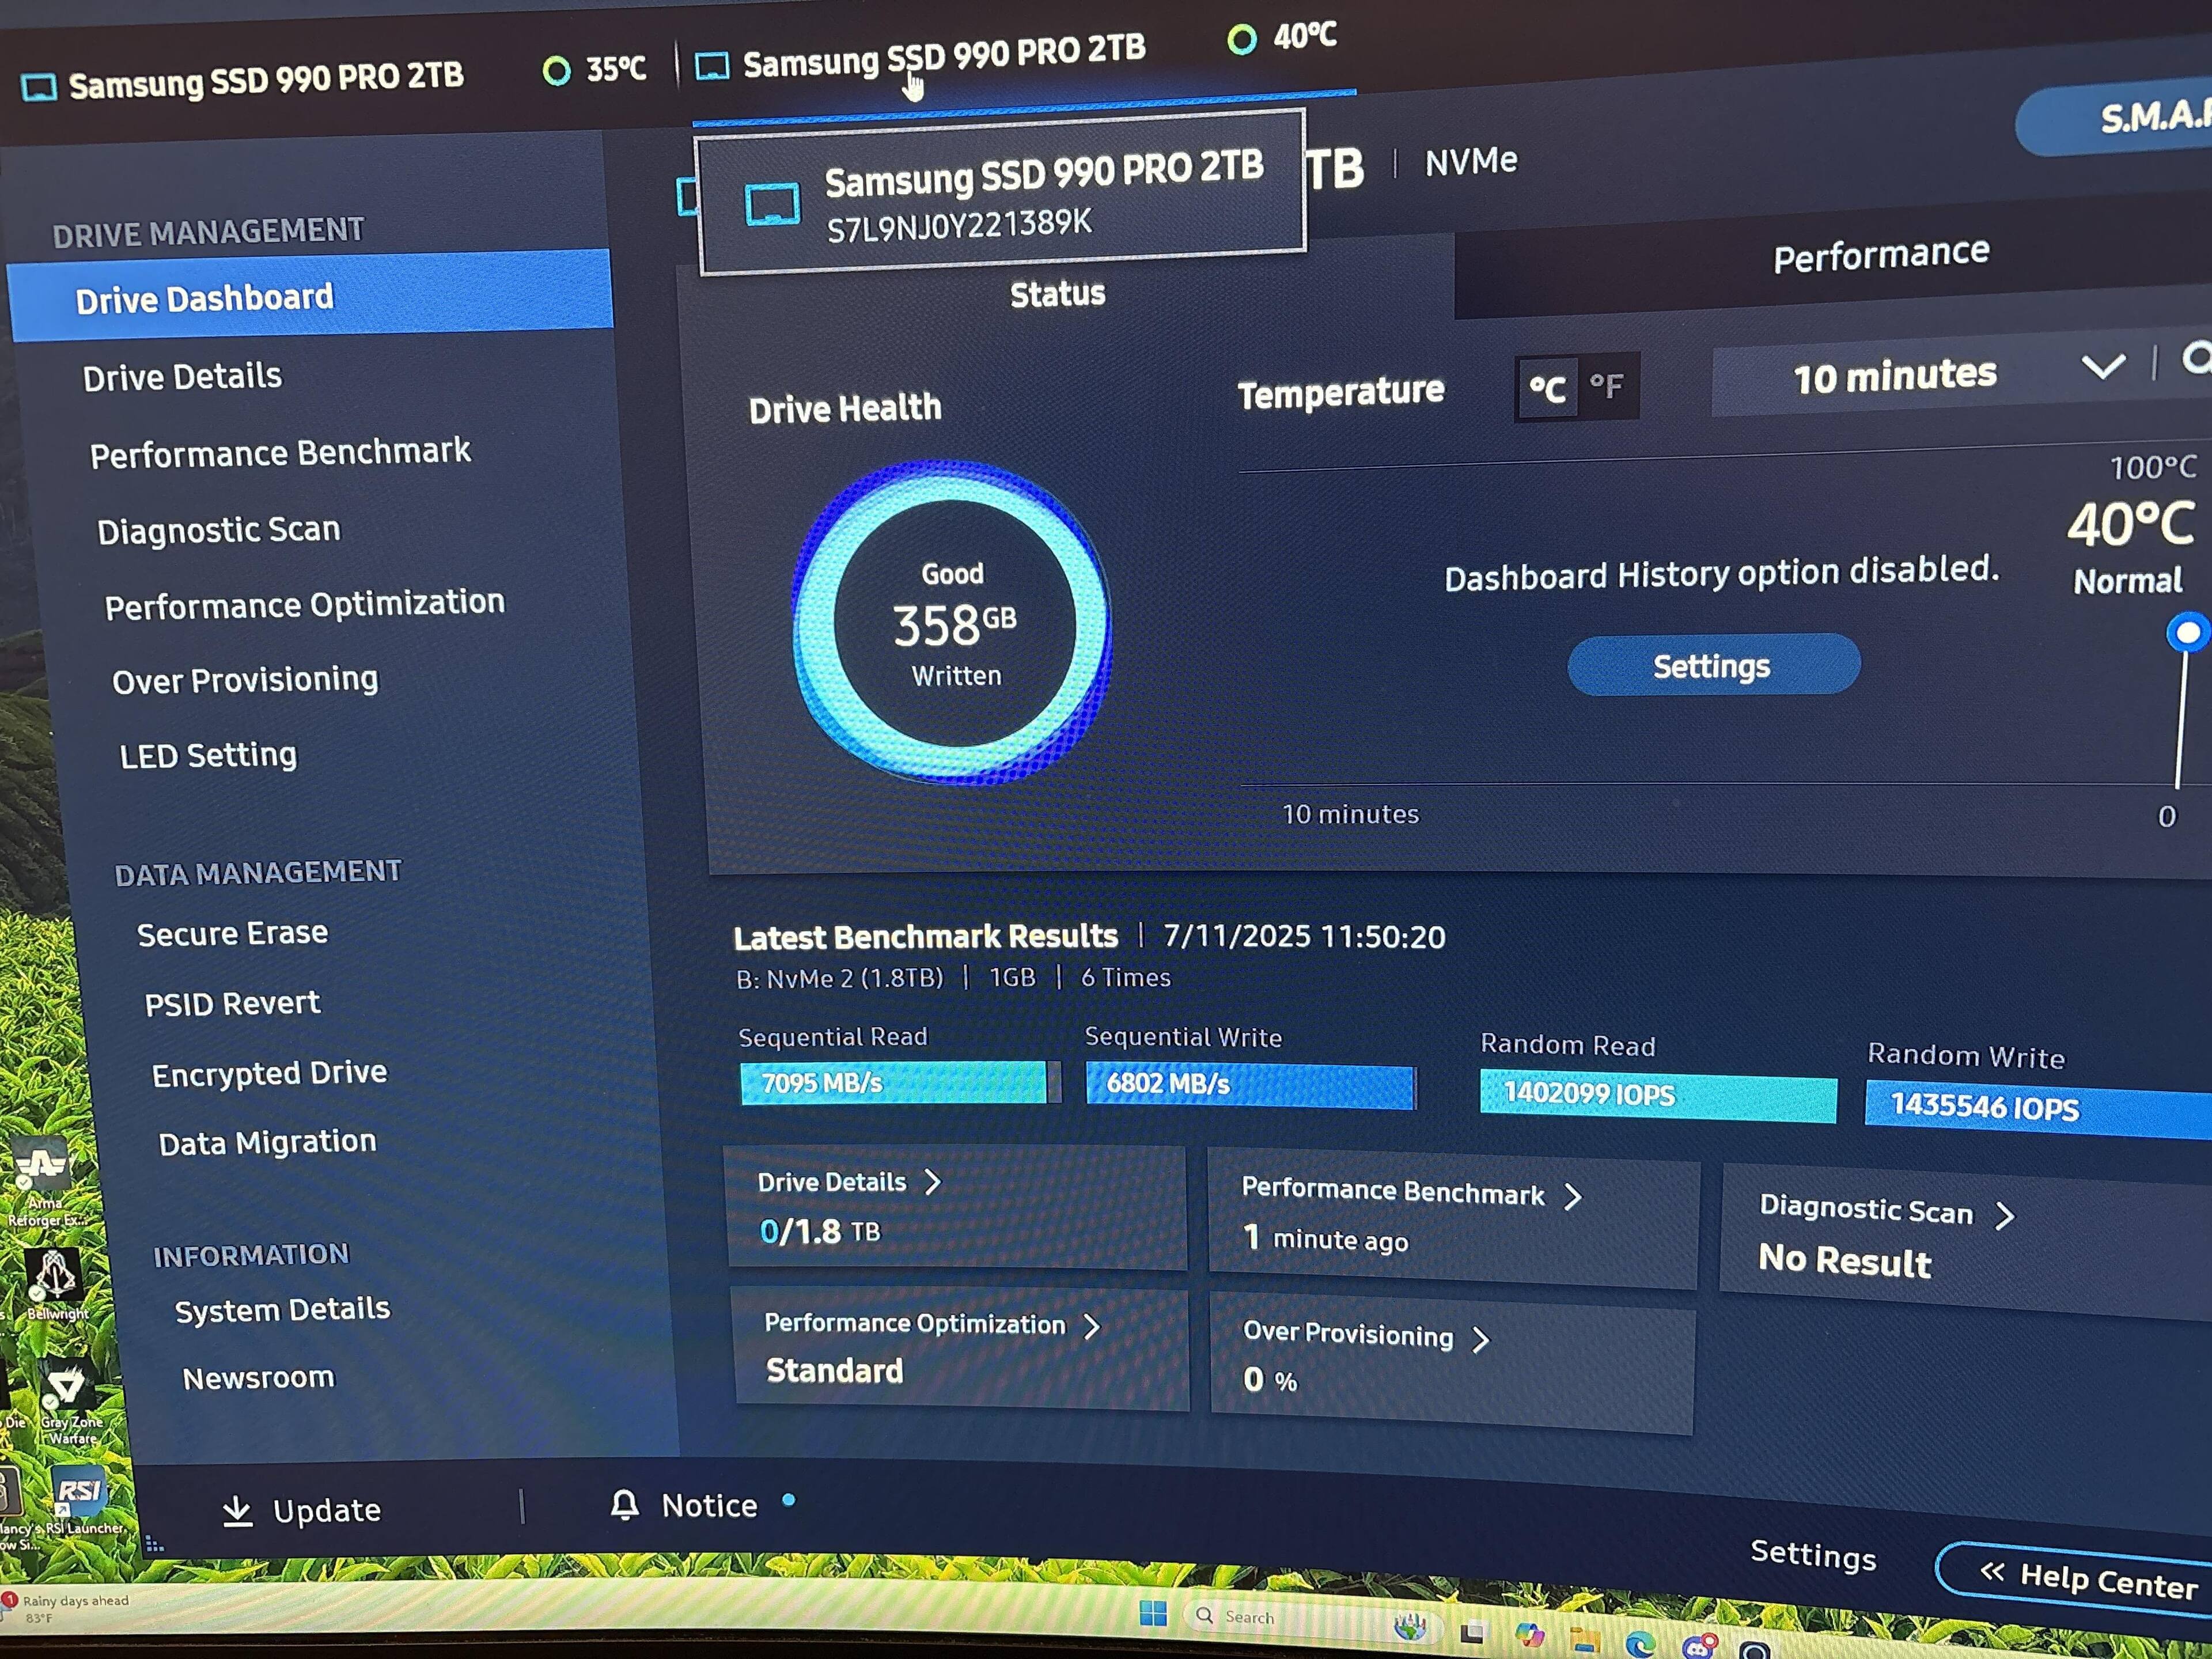Expand the Drive Details chevron card
Image resolution: width=2212 pixels, height=1659 pixels.
coord(933,1182)
